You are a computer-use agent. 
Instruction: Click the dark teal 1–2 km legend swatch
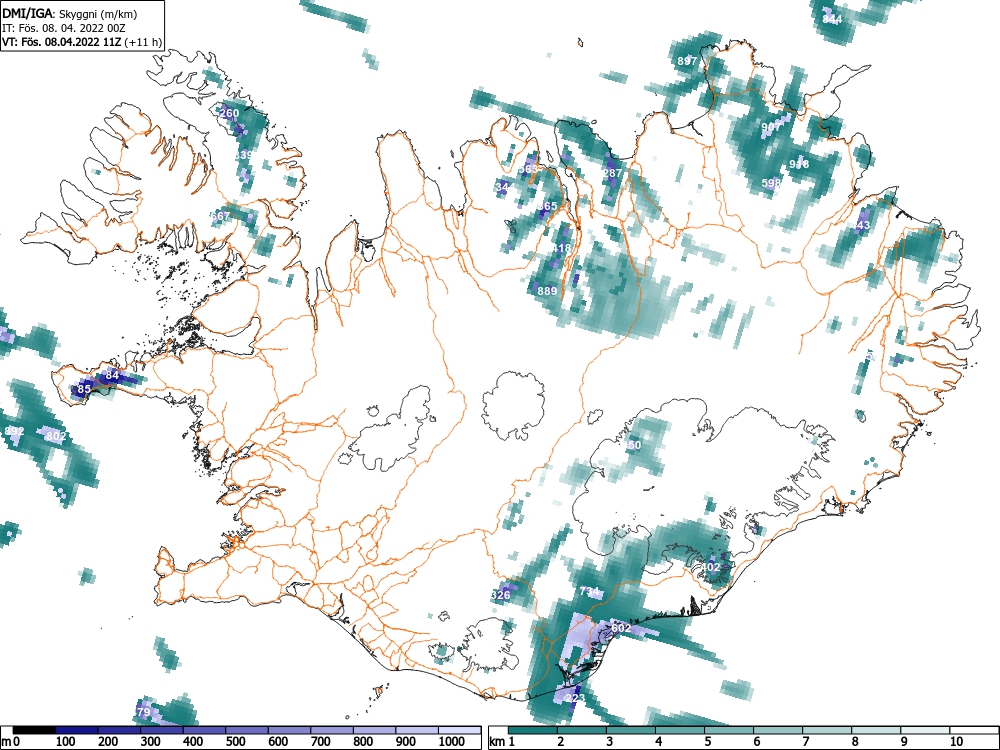(533, 730)
